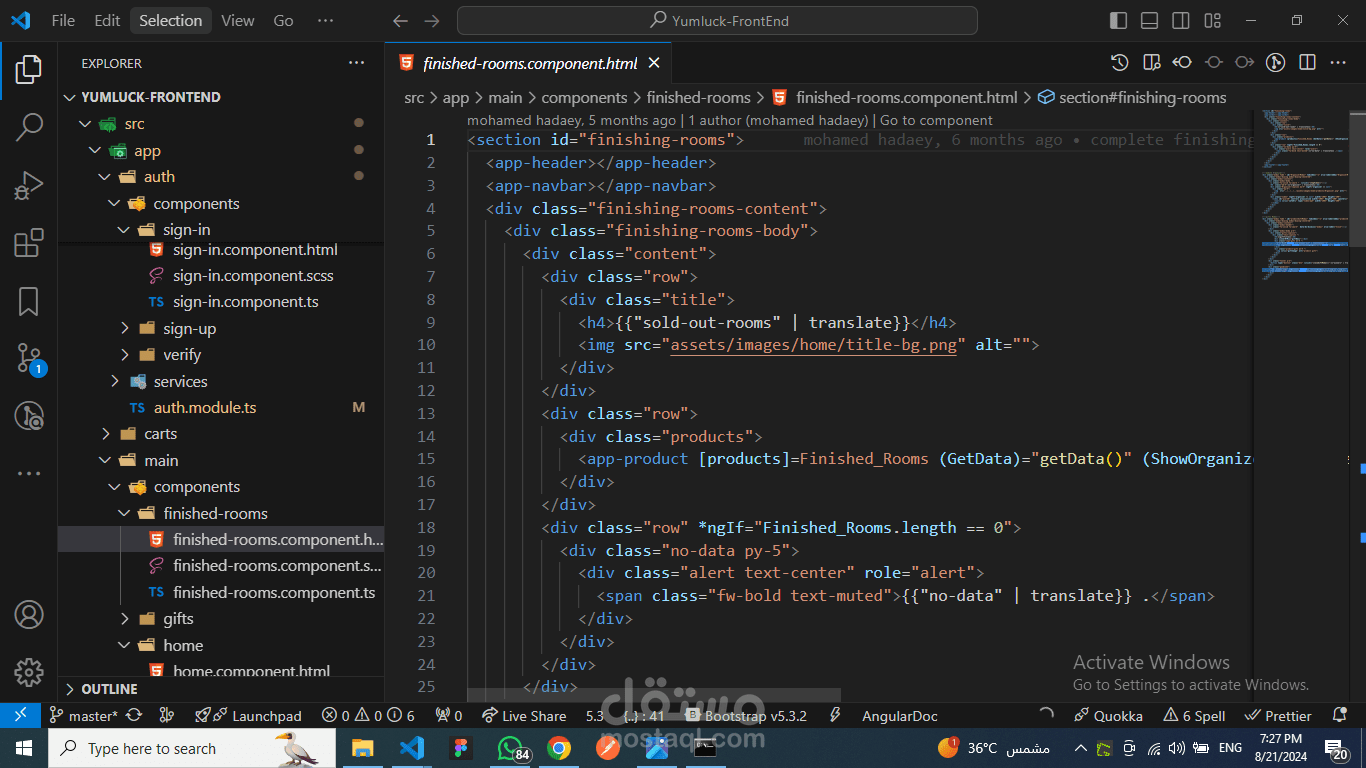This screenshot has width=1366, height=768.
Task: Click the Open Preview to the Side icon
Action: tap(1151, 63)
